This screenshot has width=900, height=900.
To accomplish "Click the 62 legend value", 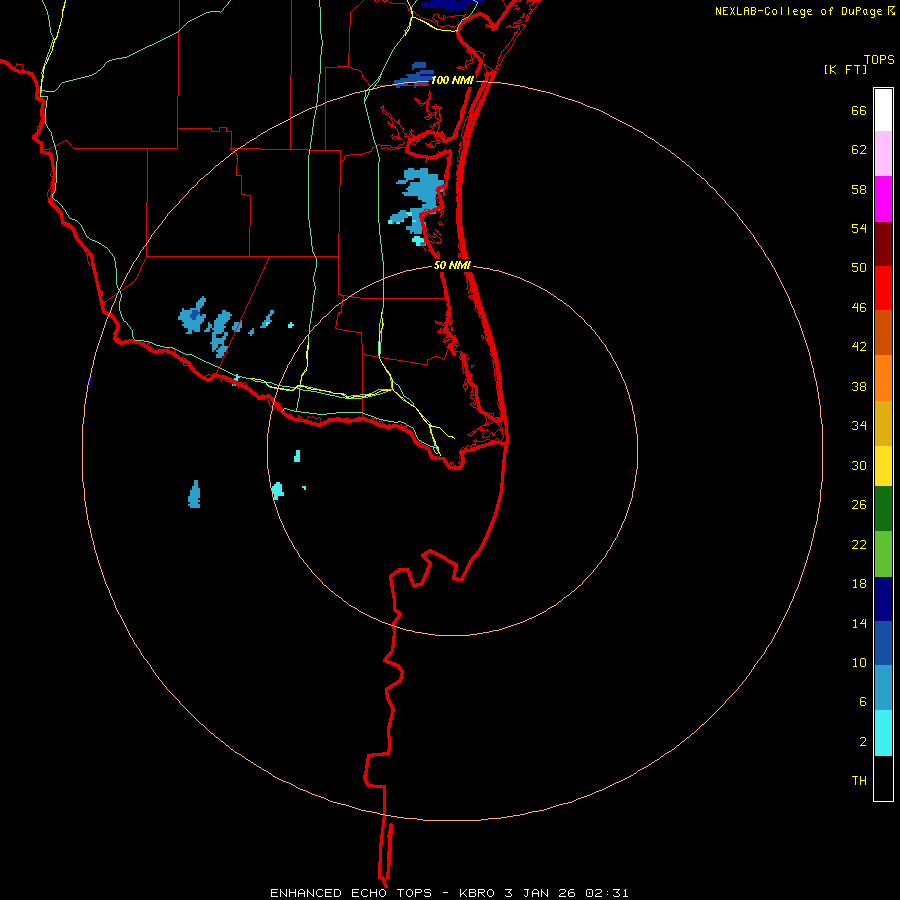I will click(x=859, y=150).
